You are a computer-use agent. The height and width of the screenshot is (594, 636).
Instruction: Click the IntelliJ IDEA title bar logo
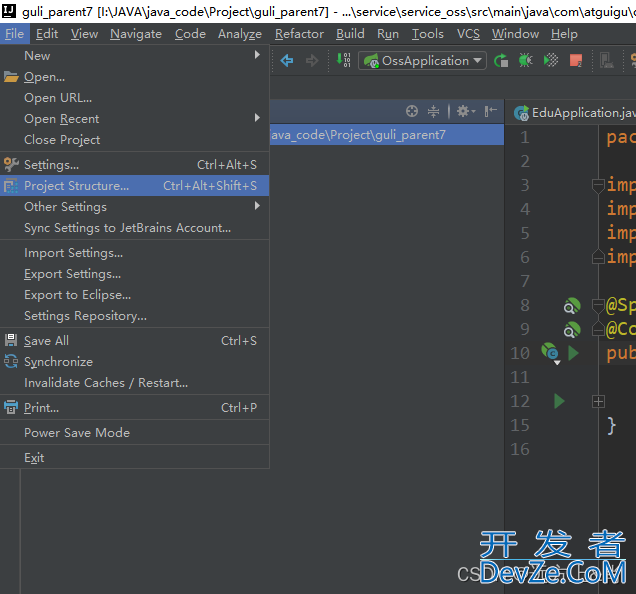coord(9,11)
